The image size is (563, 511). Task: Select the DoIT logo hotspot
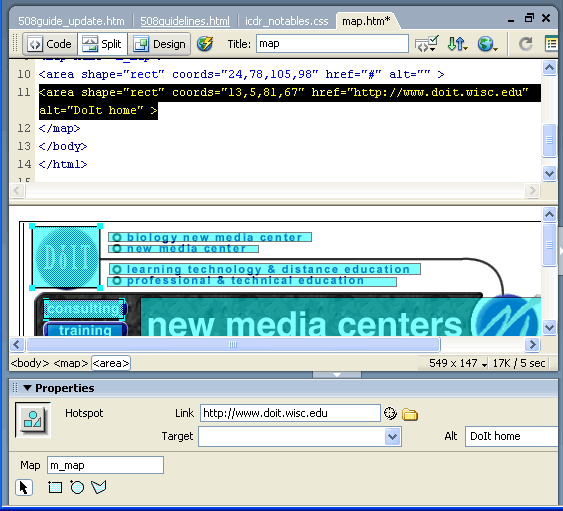(x=66, y=257)
